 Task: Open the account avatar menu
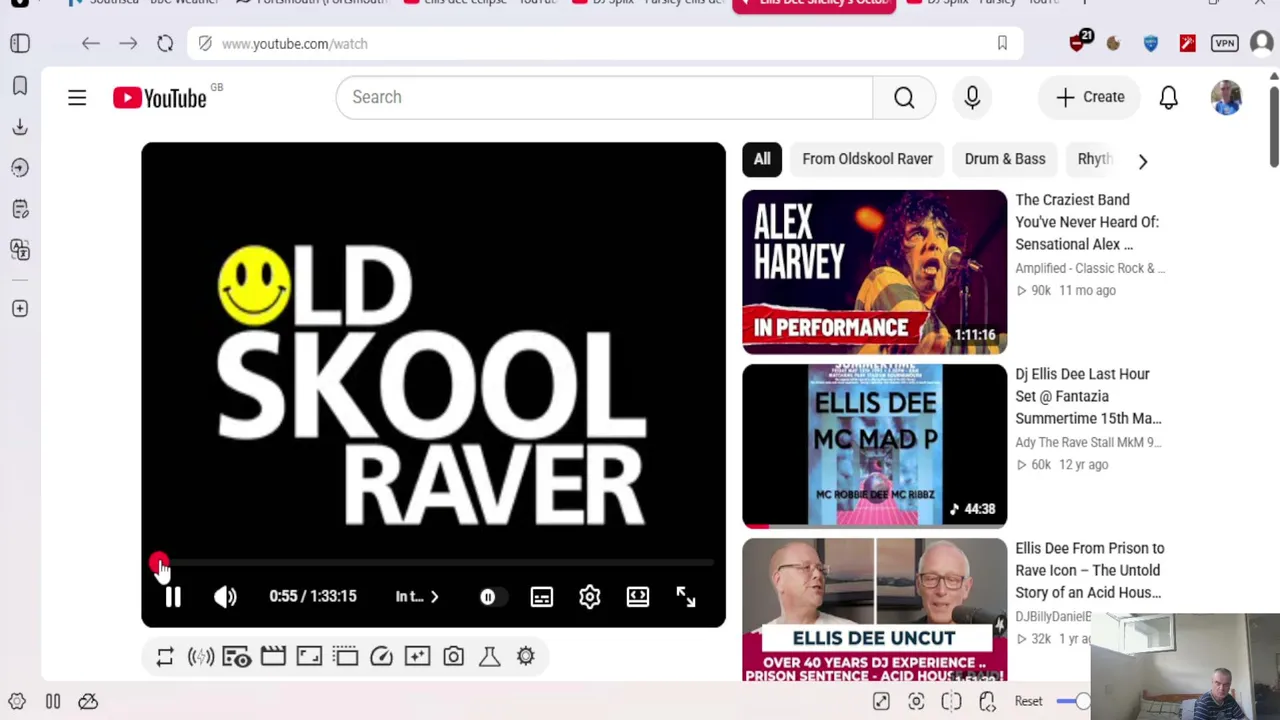click(x=1226, y=97)
